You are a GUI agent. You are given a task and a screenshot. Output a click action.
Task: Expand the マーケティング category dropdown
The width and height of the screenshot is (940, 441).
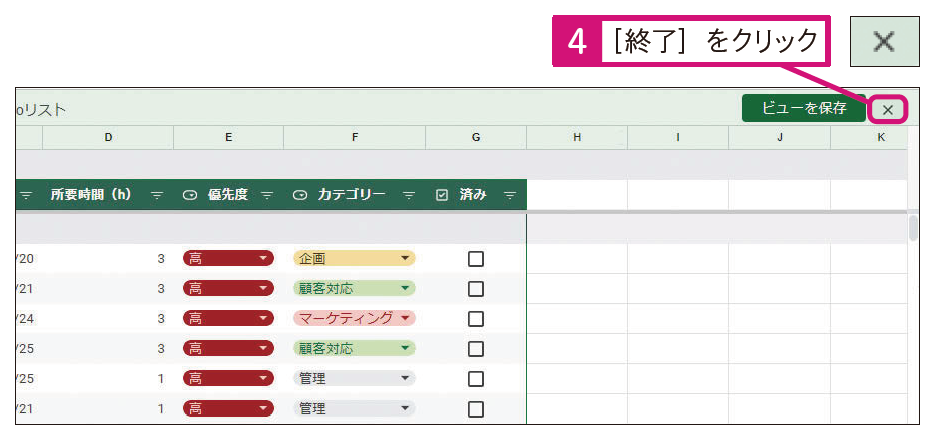[x=354, y=319]
